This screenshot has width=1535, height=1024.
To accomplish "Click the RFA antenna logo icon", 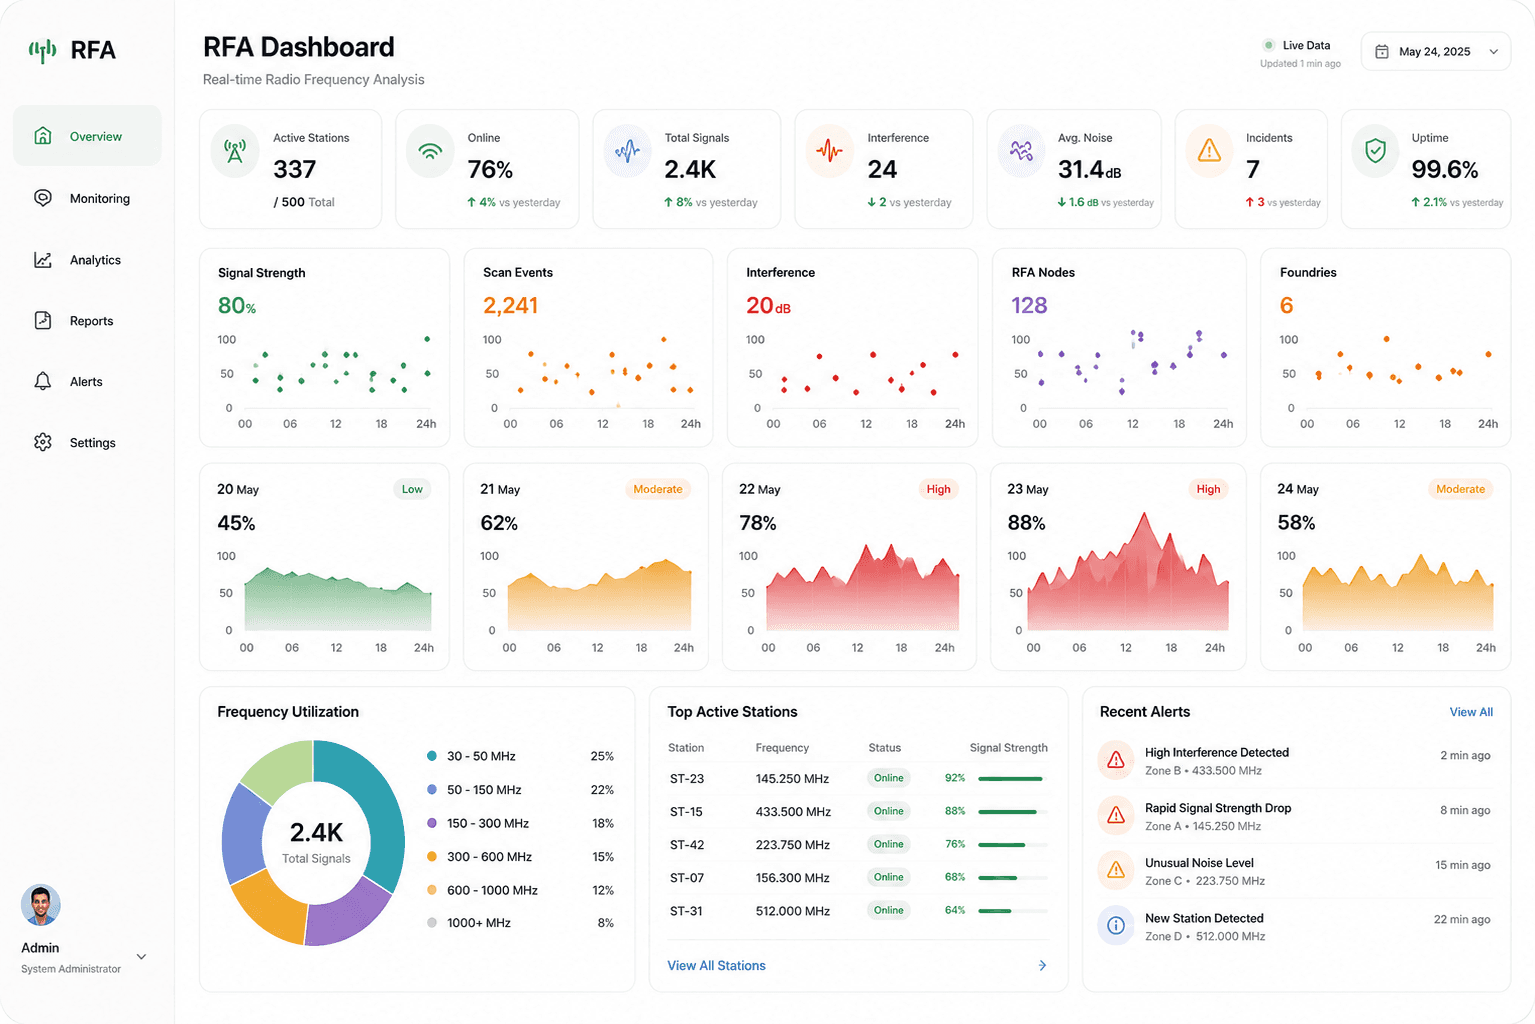I will point(42,50).
